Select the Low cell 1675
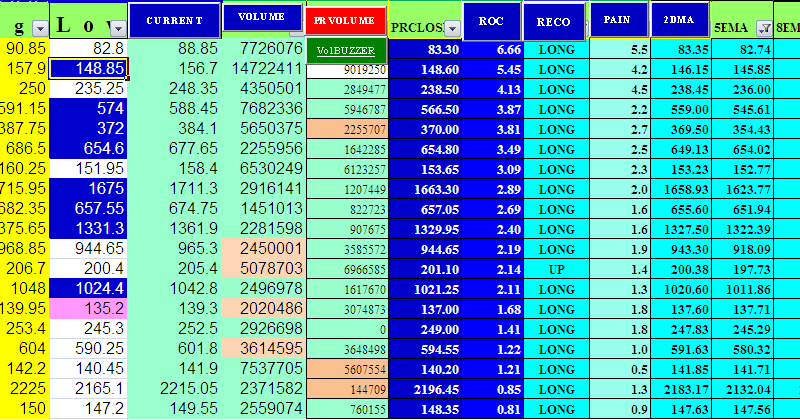The image size is (800, 420). pyautogui.click(x=88, y=188)
